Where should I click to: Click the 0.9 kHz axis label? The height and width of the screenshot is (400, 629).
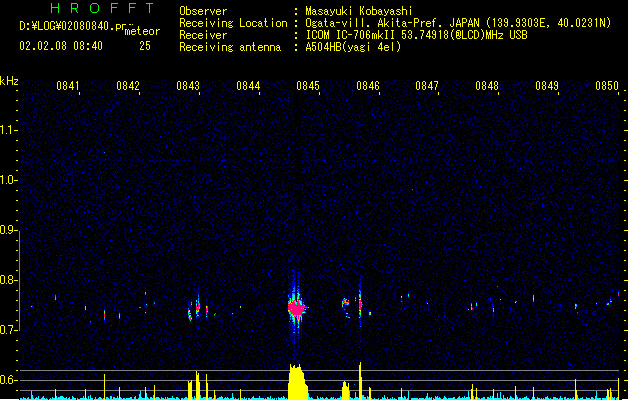pos(8,230)
